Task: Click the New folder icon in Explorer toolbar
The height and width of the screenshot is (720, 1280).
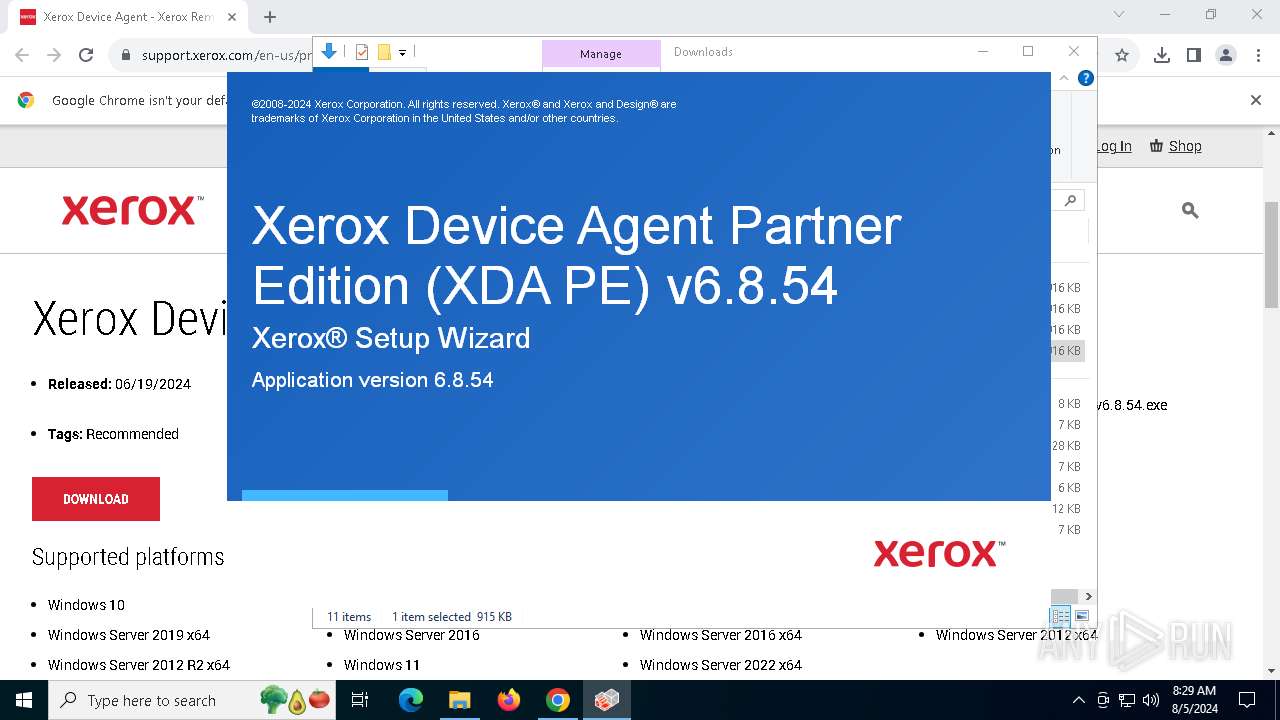Action: (x=384, y=52)
